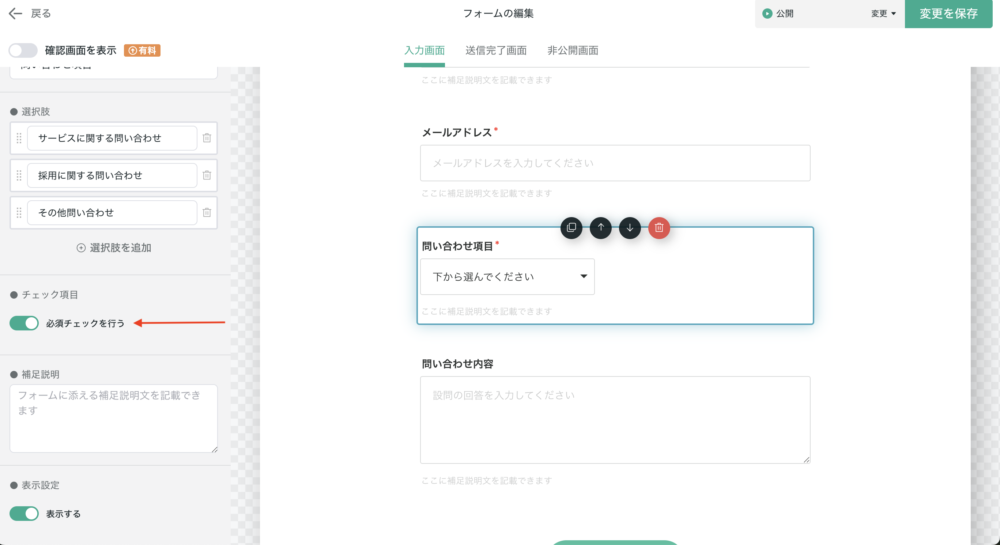Click drag handle of サービスに関する問い合わせ
The width and height of the screenshot is (1000, 545).
click(19, 138)
